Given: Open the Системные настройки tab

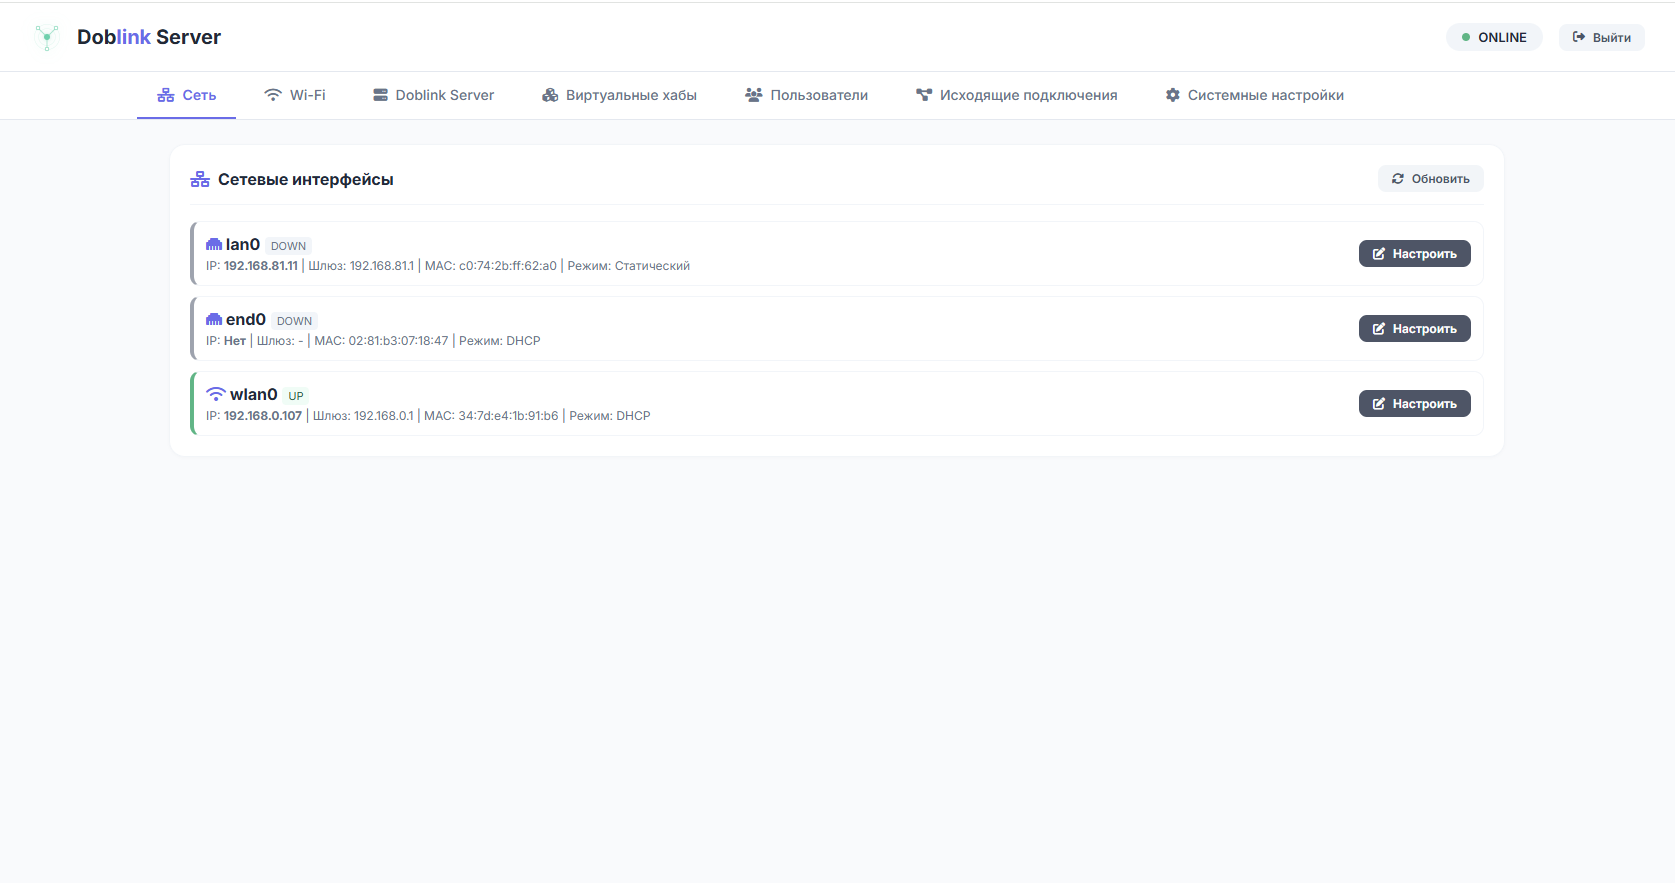Looking at the screenshot, I should pos(1255,95).
